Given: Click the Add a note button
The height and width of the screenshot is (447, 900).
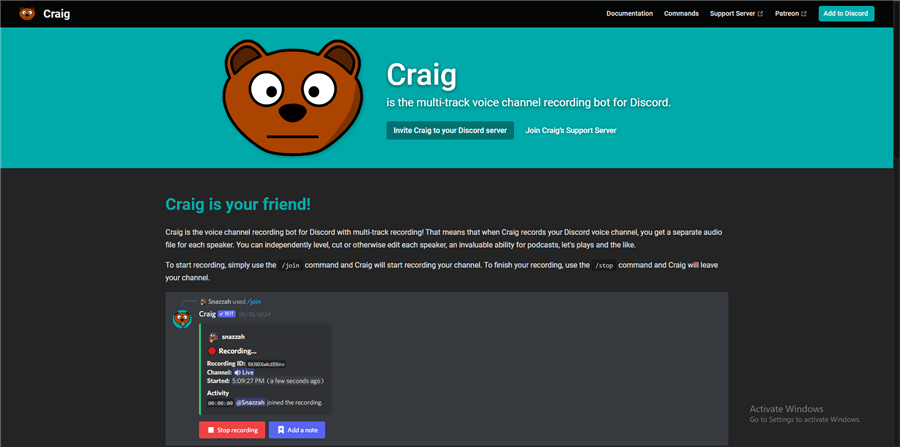Looking at the screenshot, I should coord(297,430).
